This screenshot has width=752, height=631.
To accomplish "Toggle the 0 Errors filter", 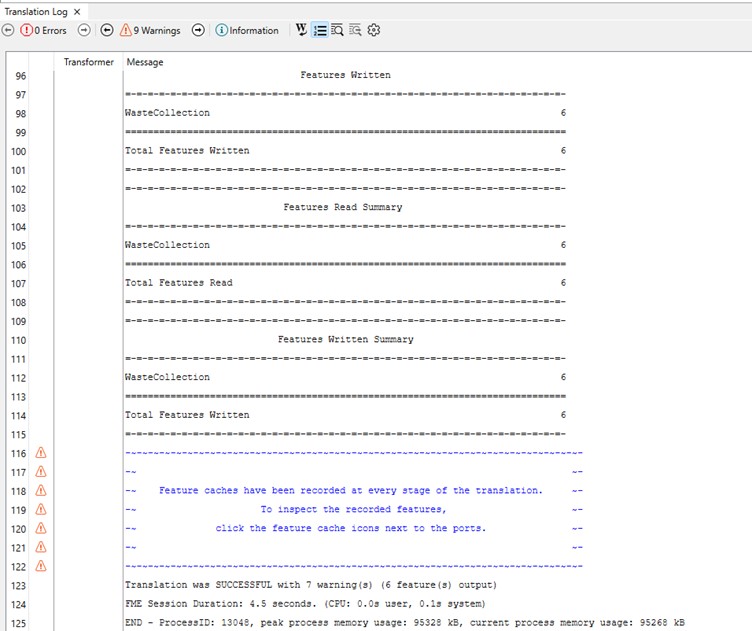I will click(43, 31).
